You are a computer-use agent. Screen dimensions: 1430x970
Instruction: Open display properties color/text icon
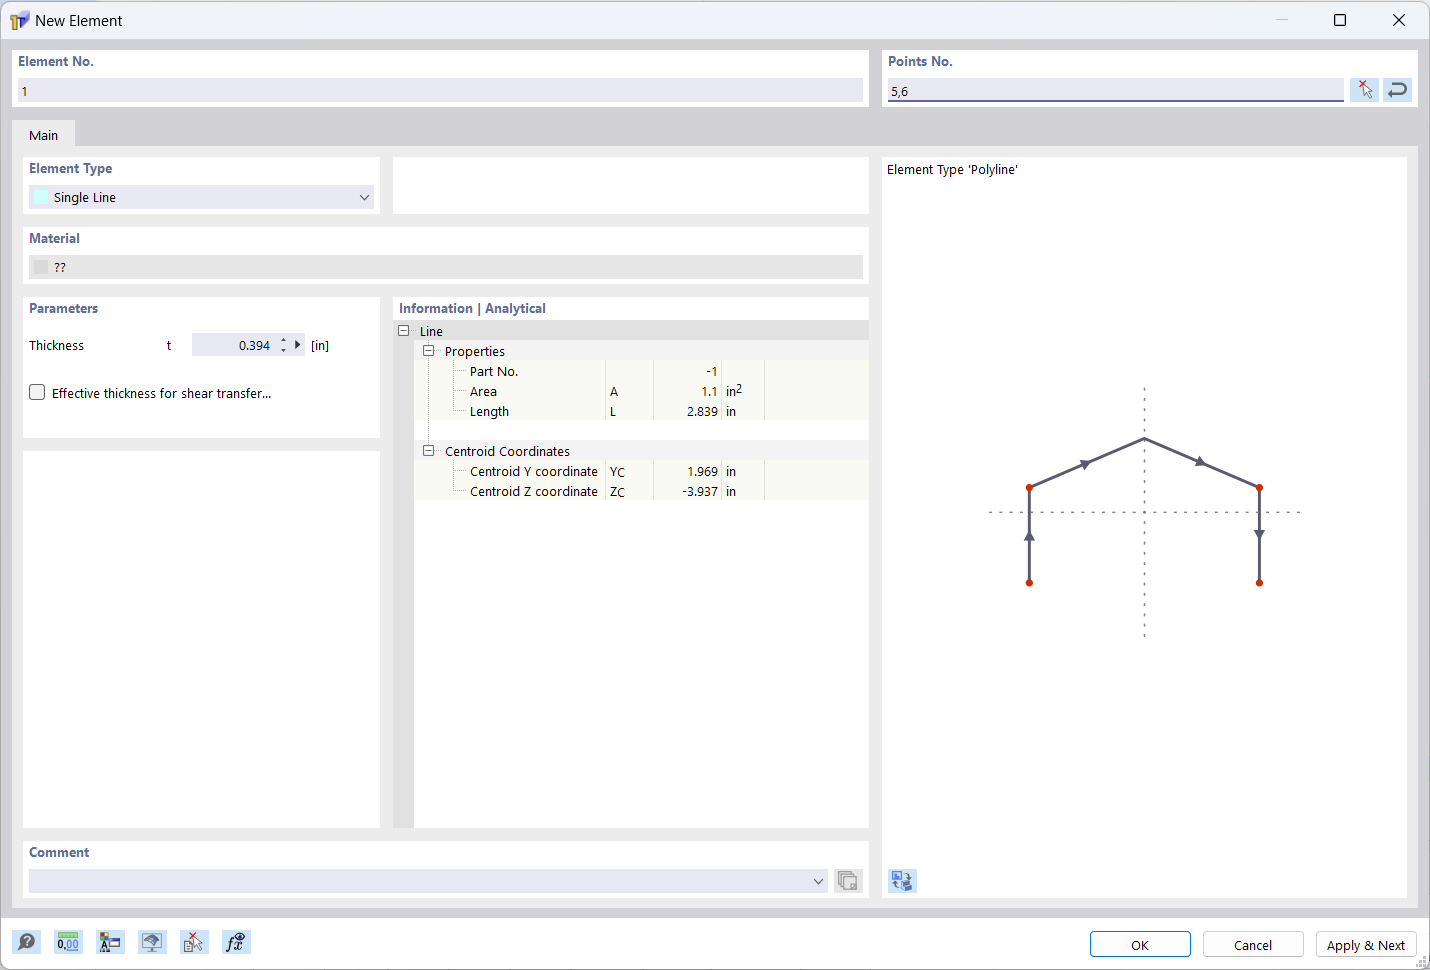[x=110, y=942]
